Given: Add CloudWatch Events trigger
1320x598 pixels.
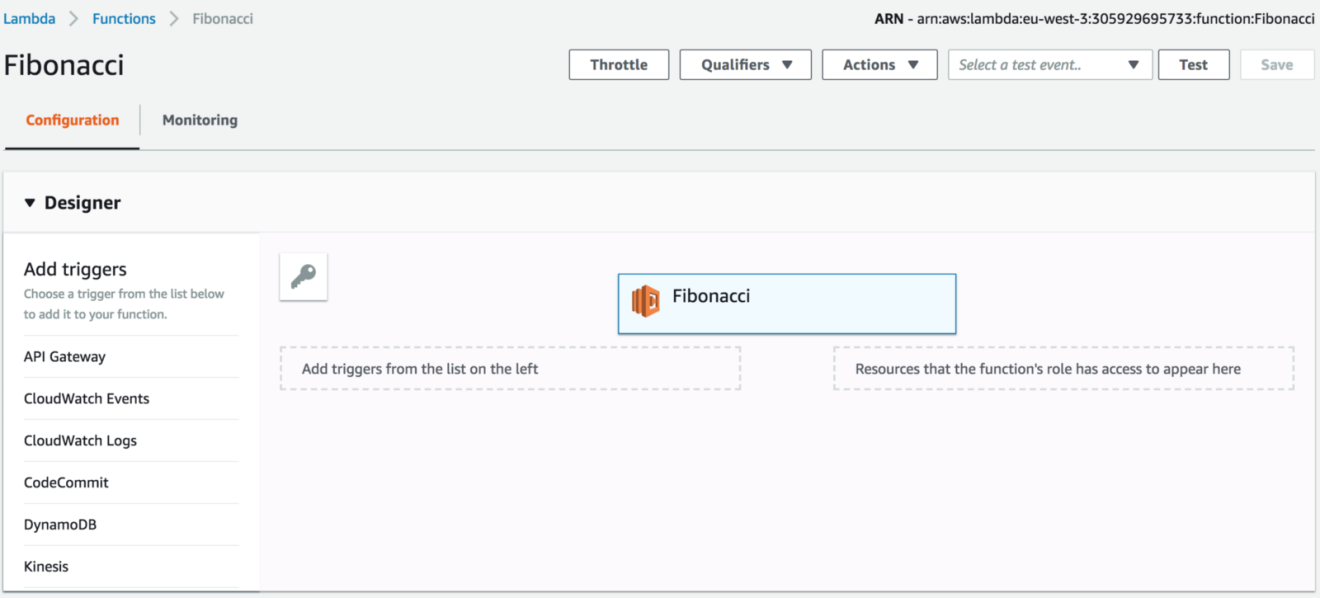Looking at the screenshot, I should [x=131, y=399].
